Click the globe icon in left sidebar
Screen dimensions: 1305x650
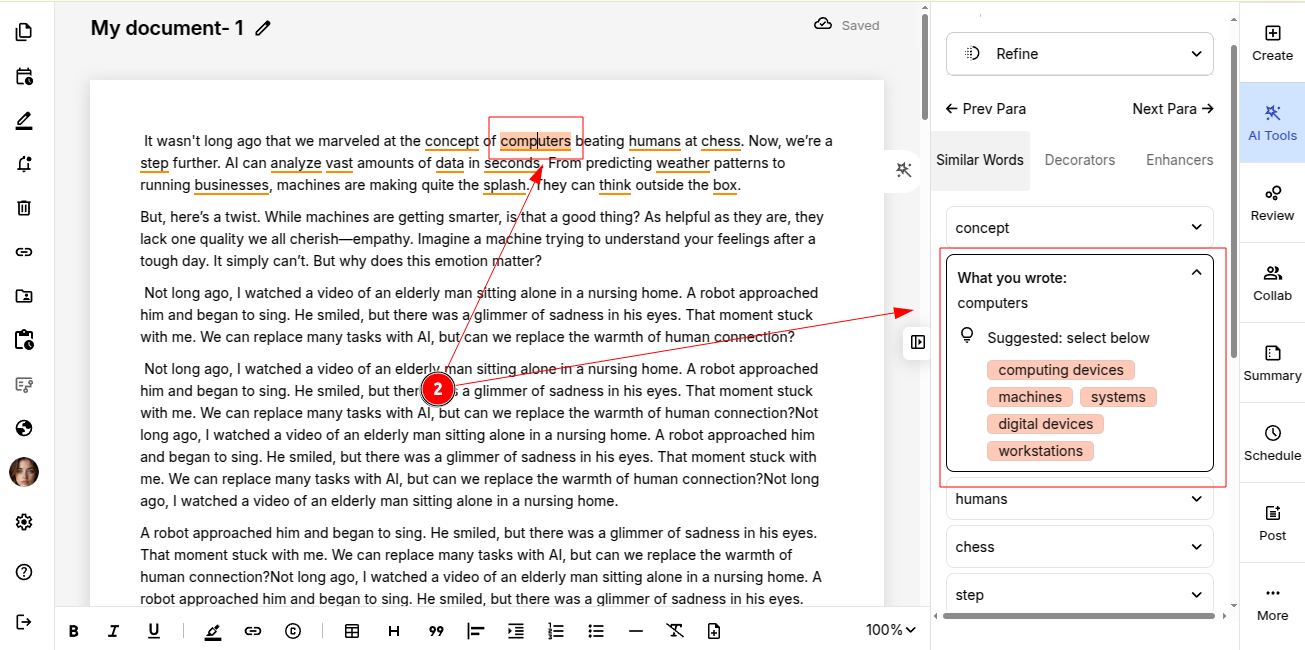24,428
